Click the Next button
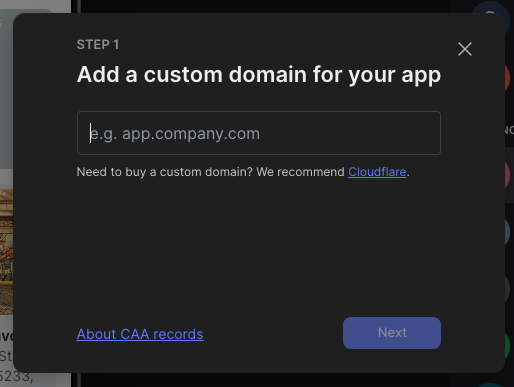The width and height of the screenshot is (514, 387). point(392,333)
